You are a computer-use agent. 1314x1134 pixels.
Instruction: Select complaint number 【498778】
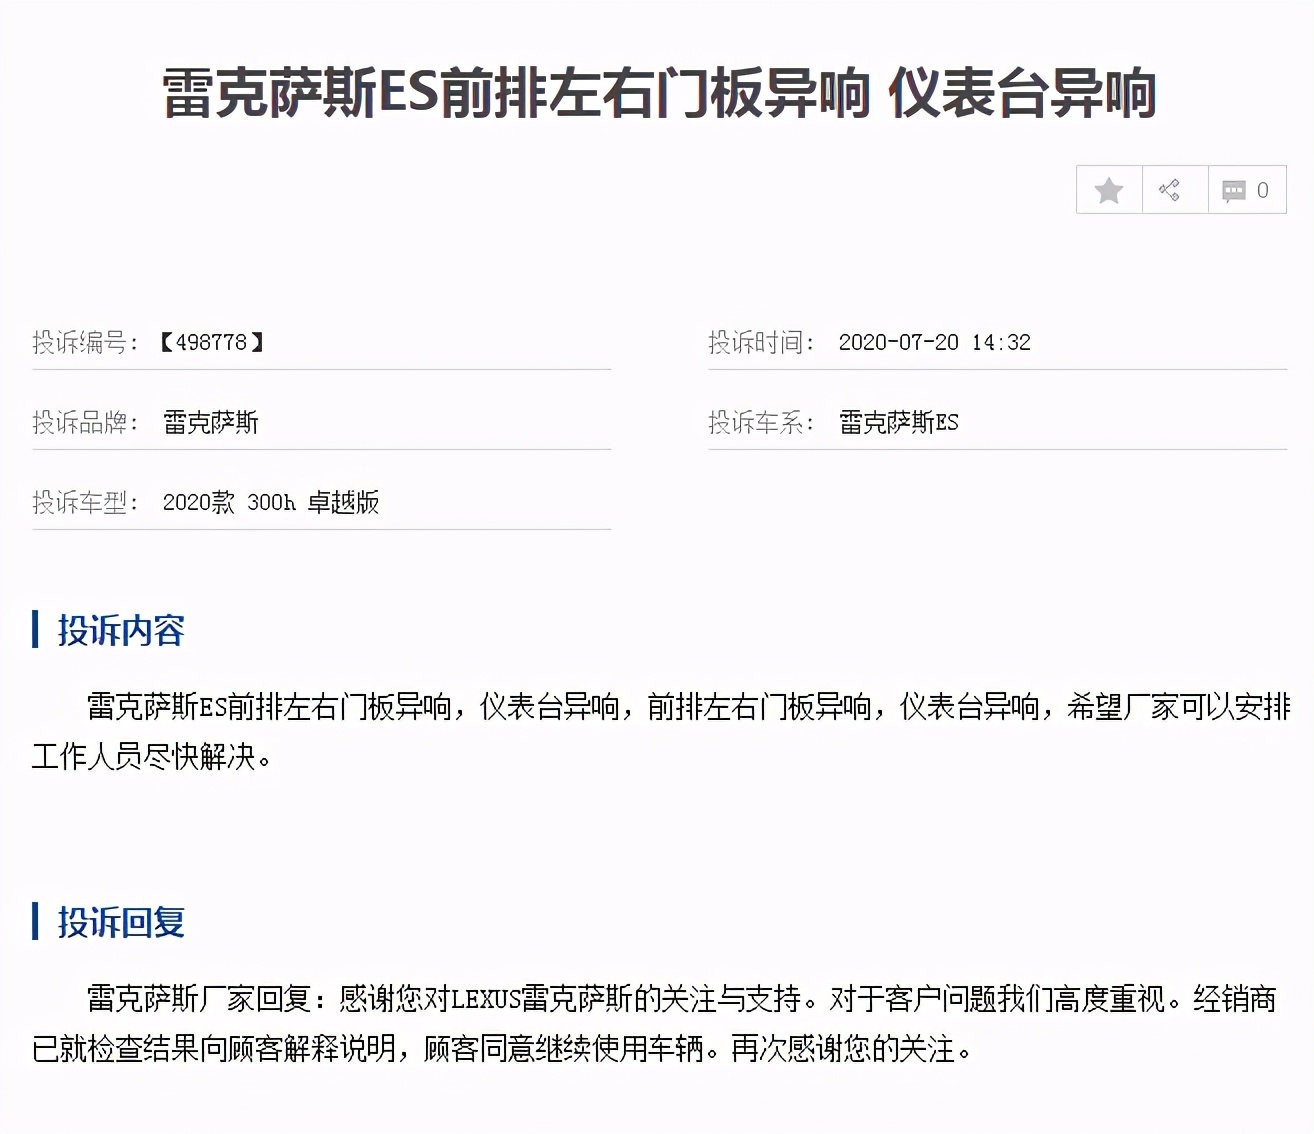click(x=212, y=342)
